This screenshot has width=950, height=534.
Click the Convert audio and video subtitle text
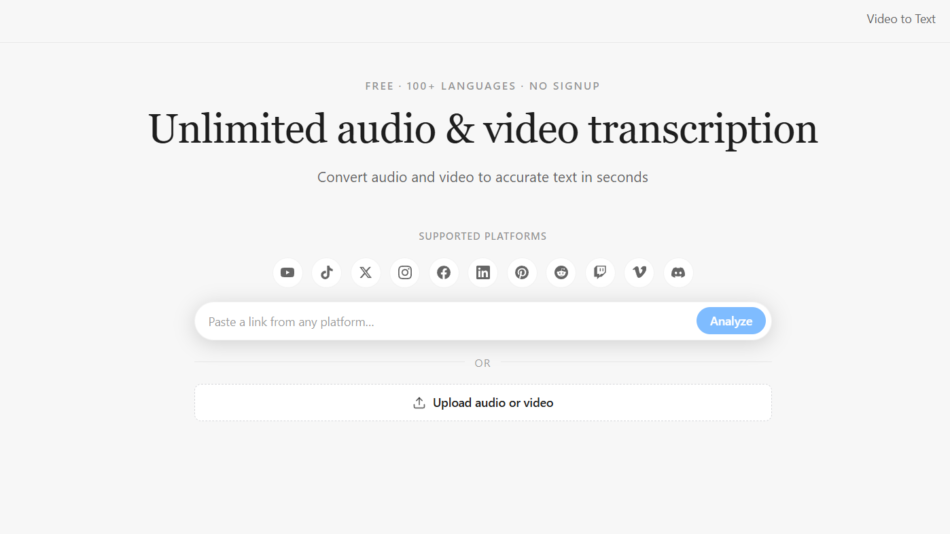click(483, 177)
